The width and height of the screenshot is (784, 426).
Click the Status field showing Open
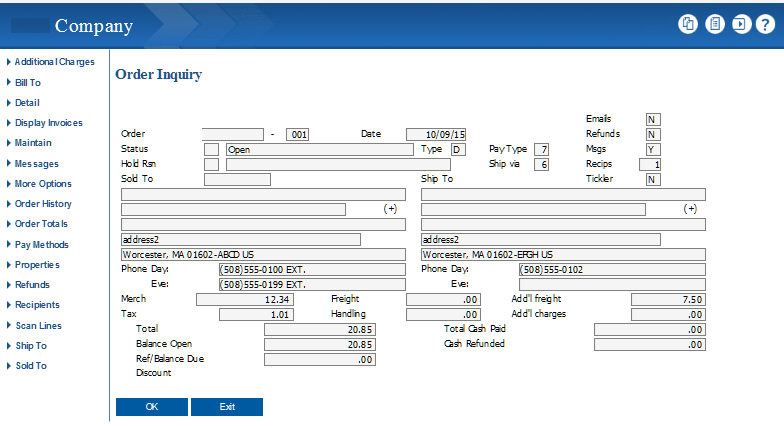click(x=318, y=149)
